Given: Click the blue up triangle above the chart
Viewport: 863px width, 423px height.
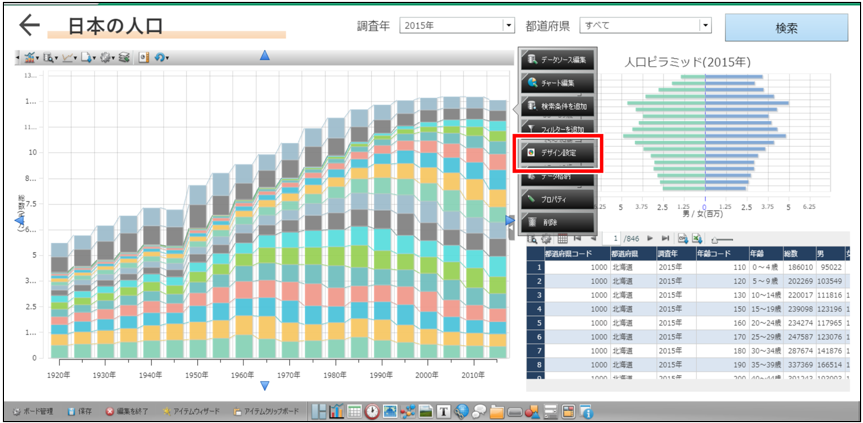Looking at the screenshot, I should pyautogui.click(x=264, y=56).
